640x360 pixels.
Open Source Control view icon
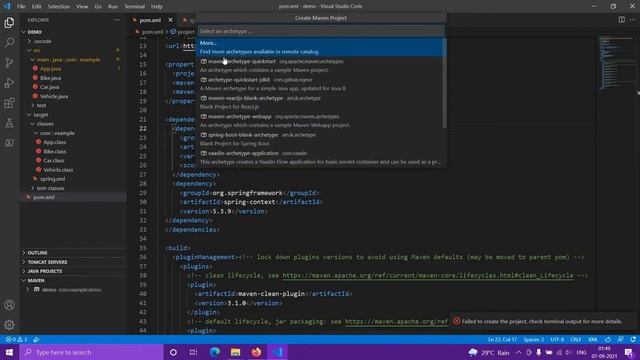pyautogui.click(x=9, y=62)
